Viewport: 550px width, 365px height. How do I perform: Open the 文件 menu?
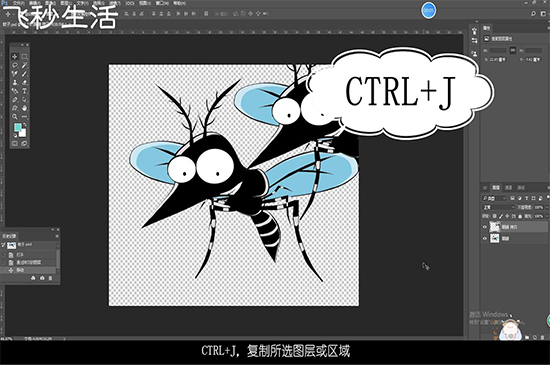pos(19,3)
